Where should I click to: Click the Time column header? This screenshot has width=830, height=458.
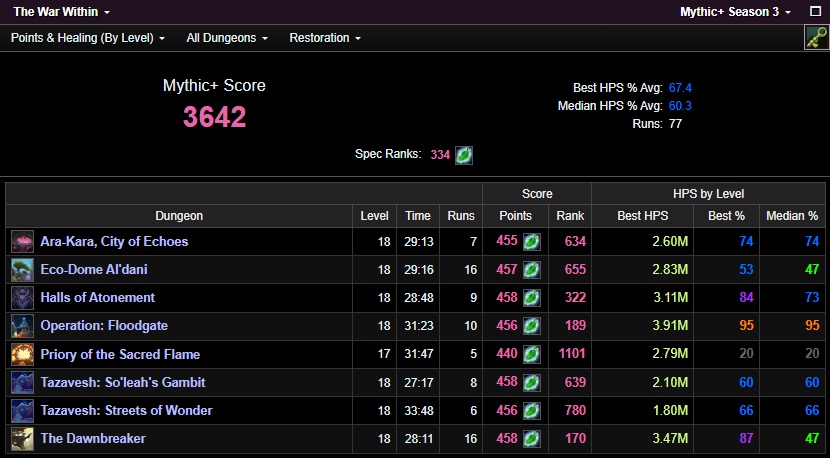pyautogui.click(x=418, y=216)
